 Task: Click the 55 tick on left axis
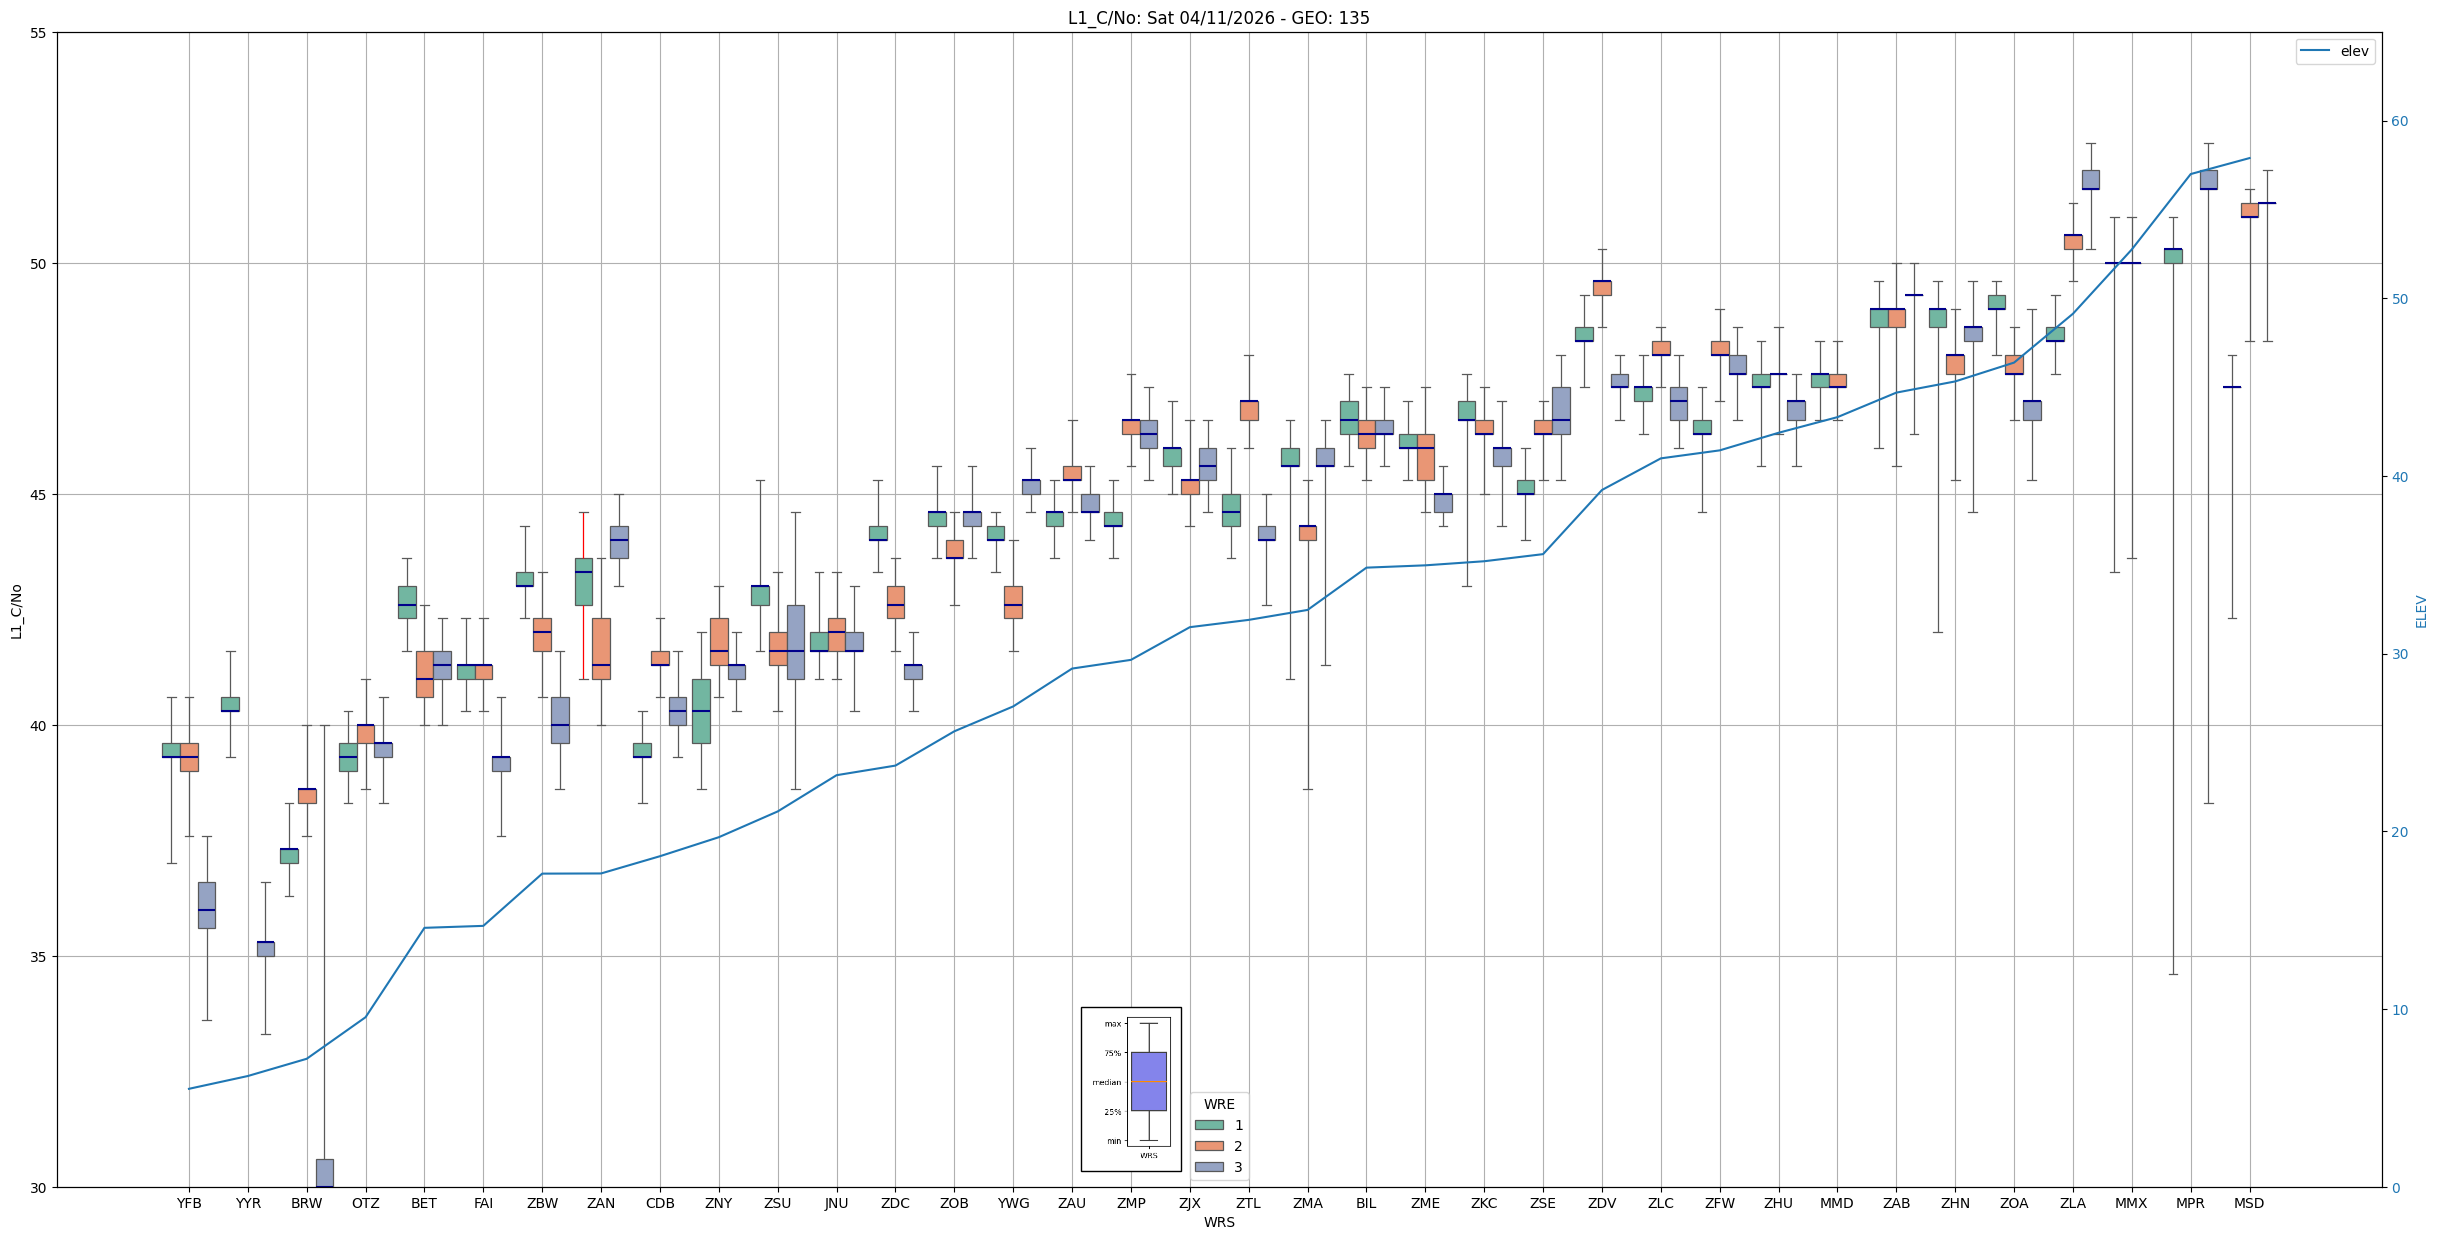pos(39,33)
